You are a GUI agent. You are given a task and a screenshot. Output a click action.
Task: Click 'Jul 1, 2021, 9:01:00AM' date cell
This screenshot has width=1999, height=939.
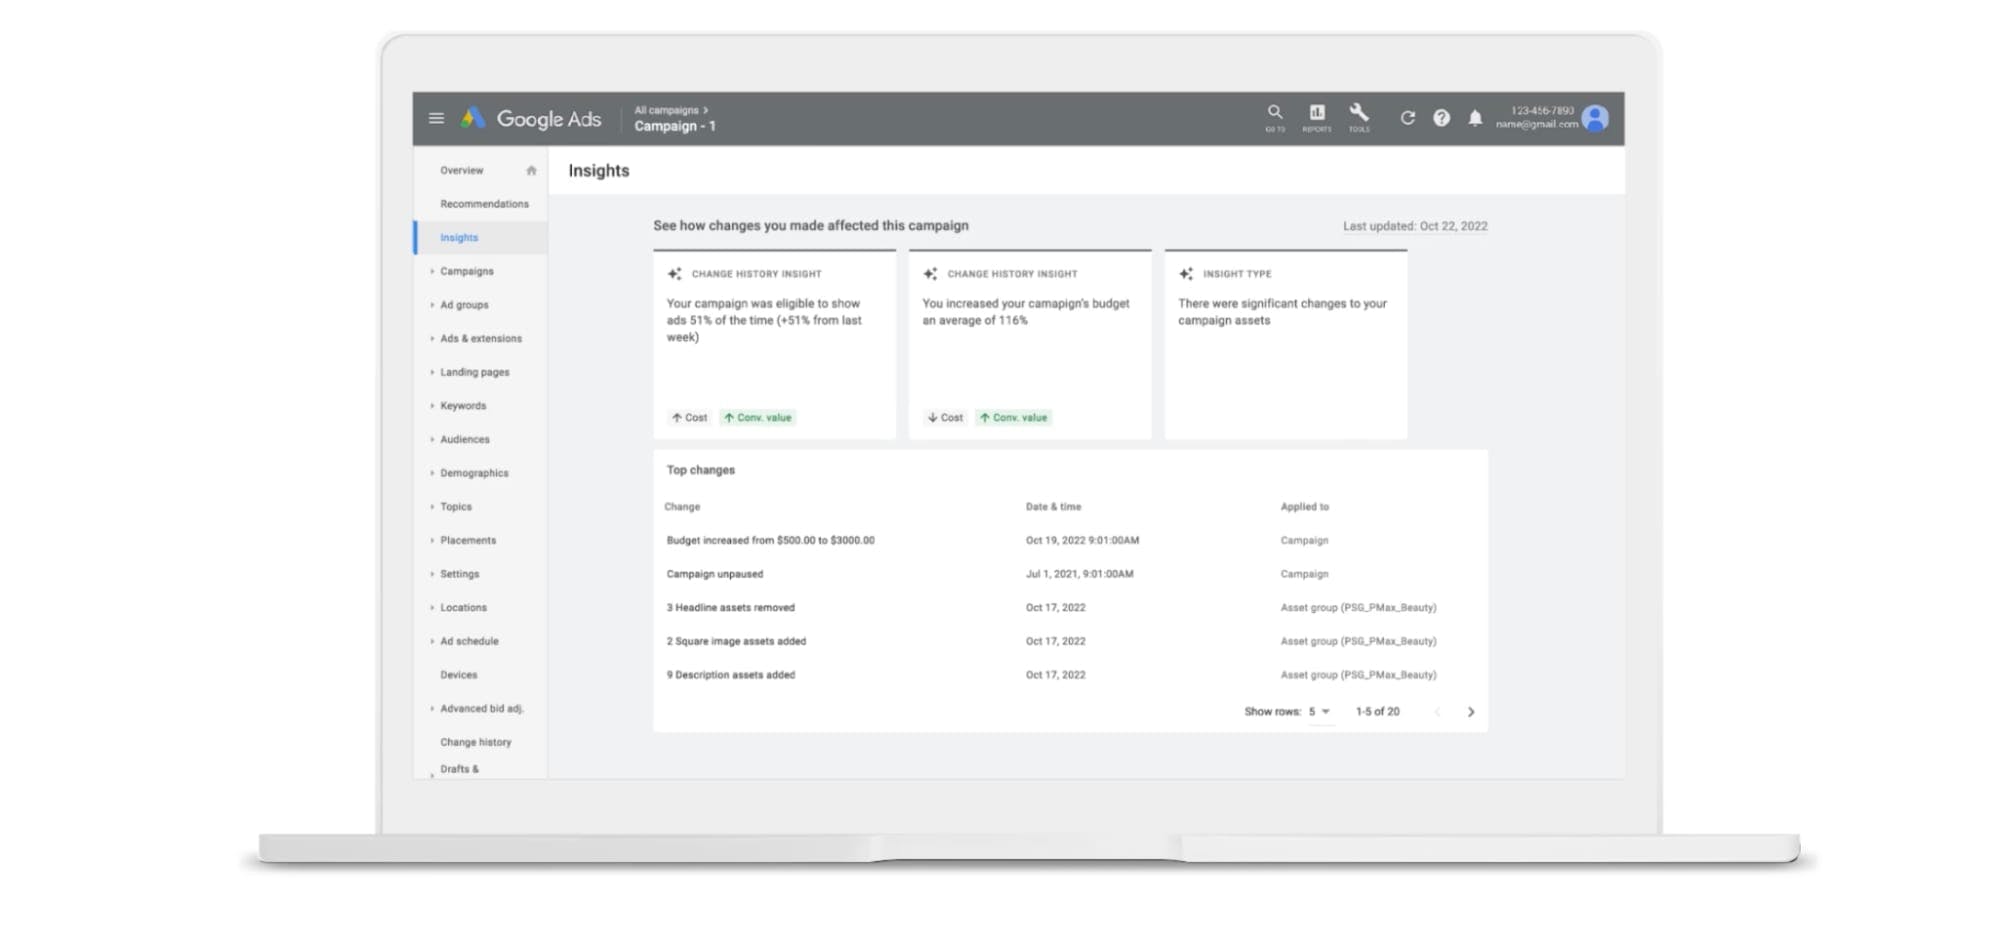(x=1079, y=574)
